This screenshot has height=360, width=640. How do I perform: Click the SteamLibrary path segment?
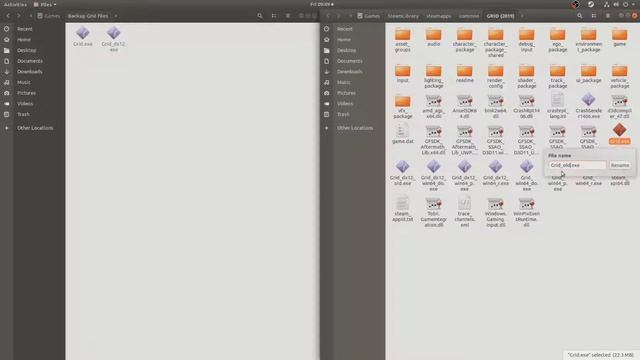pyautogui.click(x=403, y=16)
